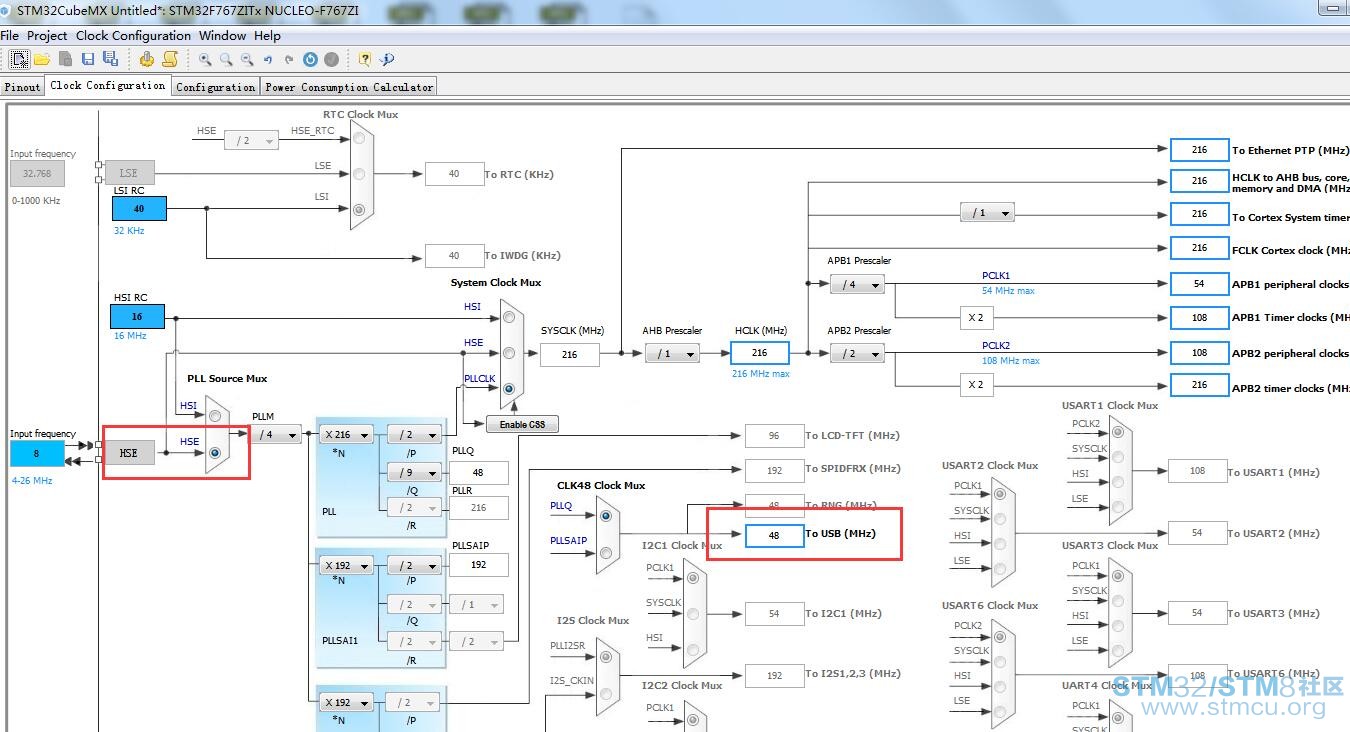The width and height of the screenshot is (1350, 732).
Task: Click the HCLK (MHz) value field
Action: coord(760,353)
